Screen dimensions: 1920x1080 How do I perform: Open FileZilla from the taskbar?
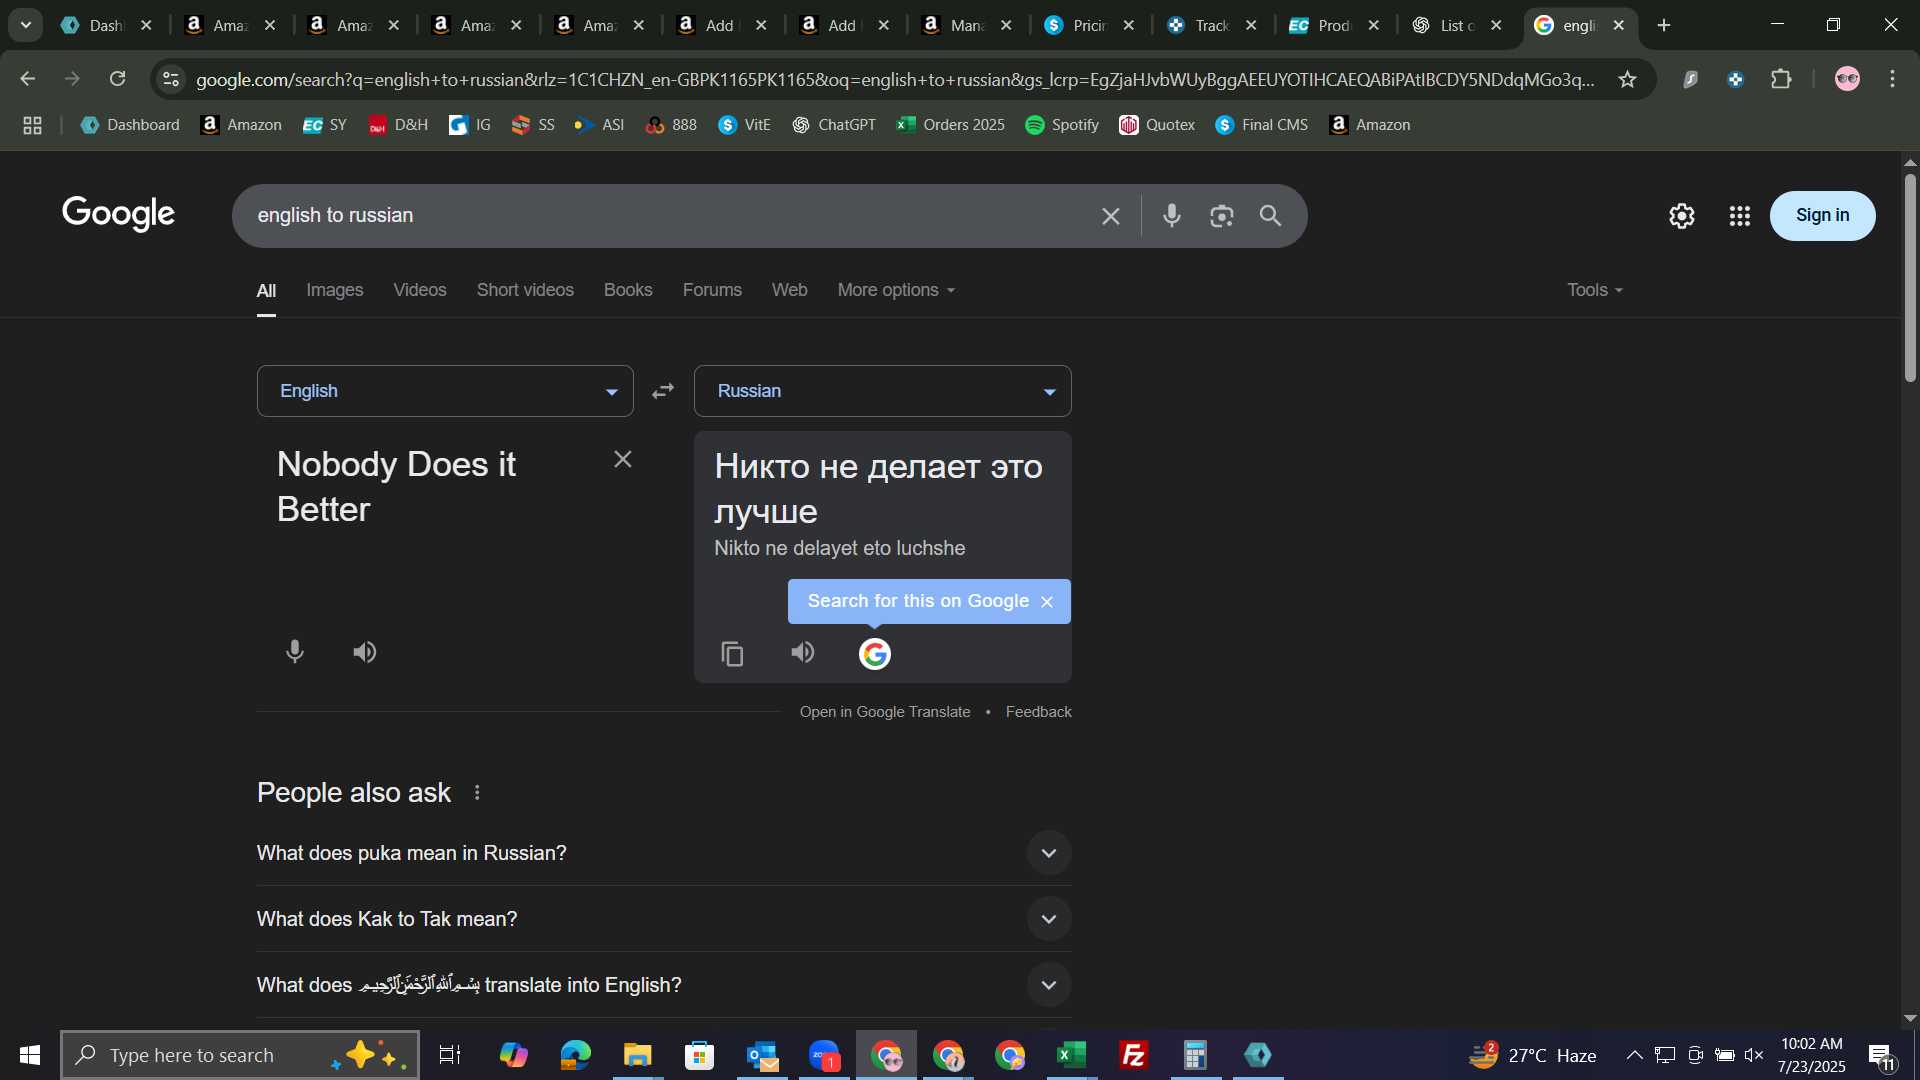pos(1133,1055)
